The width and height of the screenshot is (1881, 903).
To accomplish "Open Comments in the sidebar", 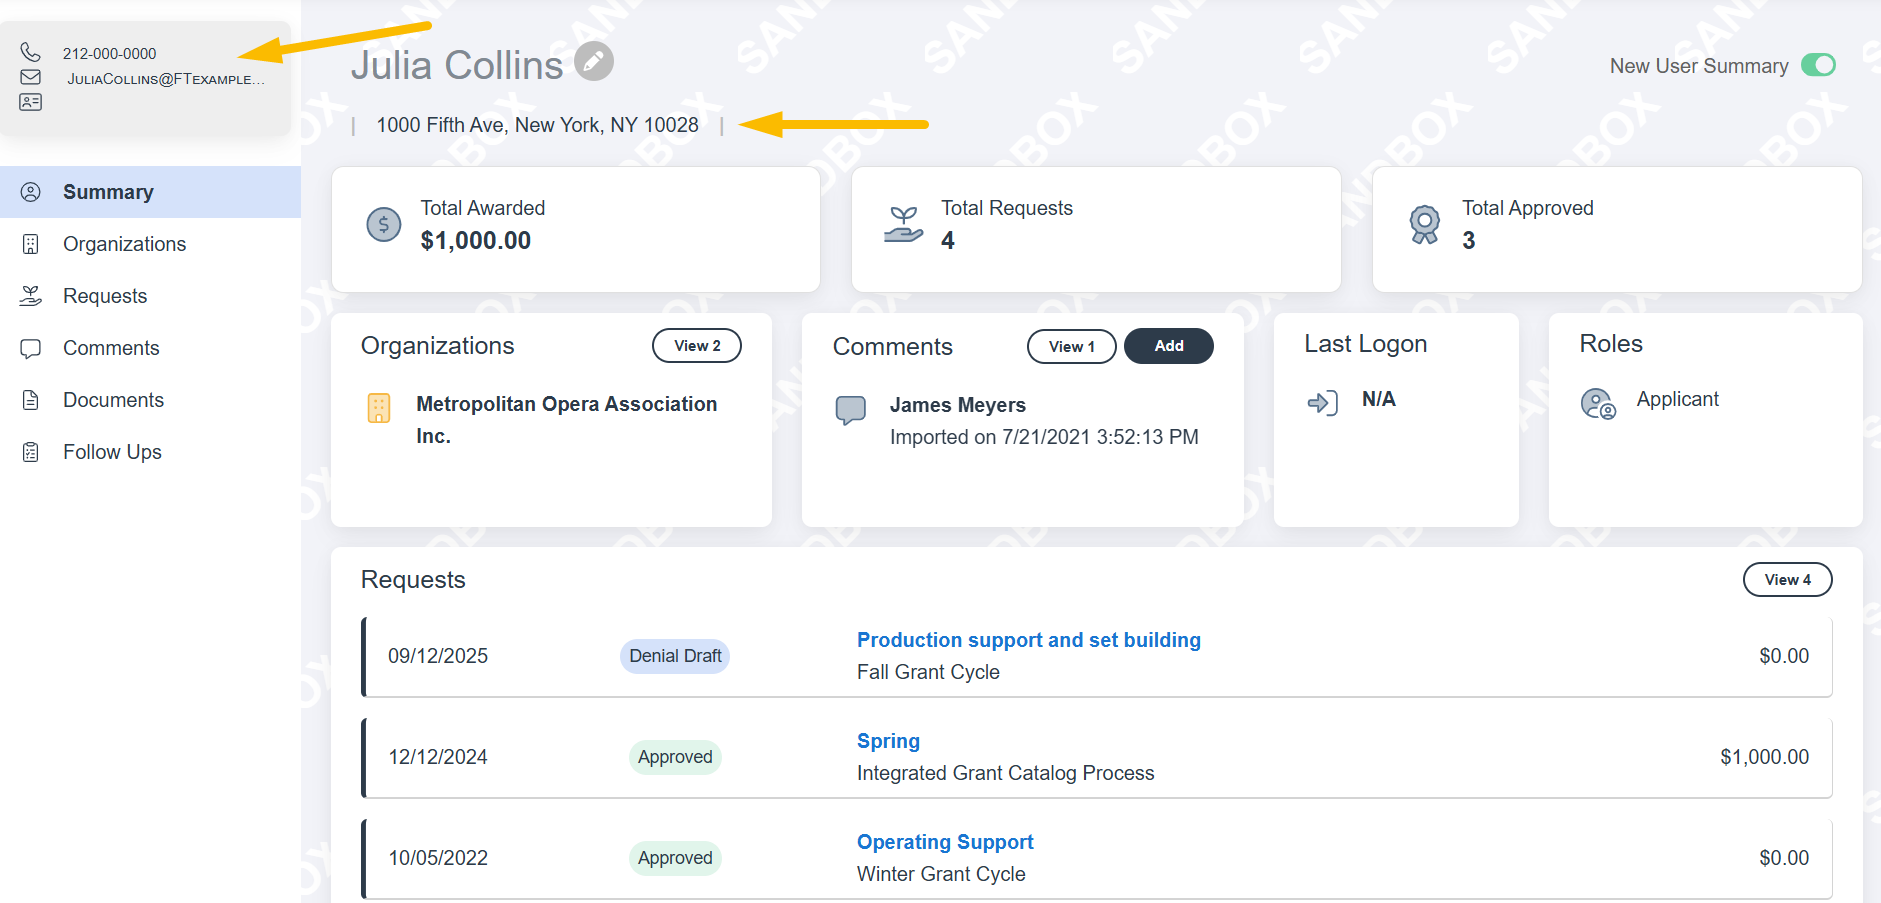I will coord(150,348).
